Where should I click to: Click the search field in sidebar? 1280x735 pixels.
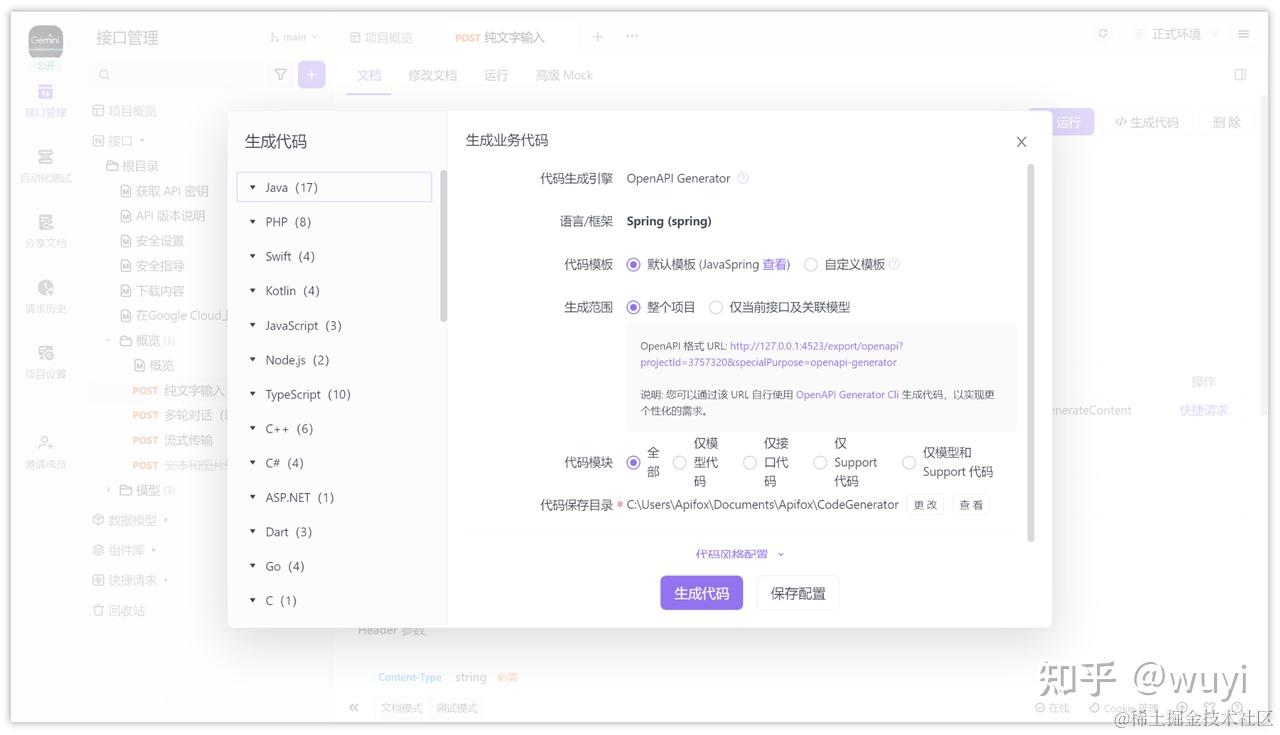(177, 74)
